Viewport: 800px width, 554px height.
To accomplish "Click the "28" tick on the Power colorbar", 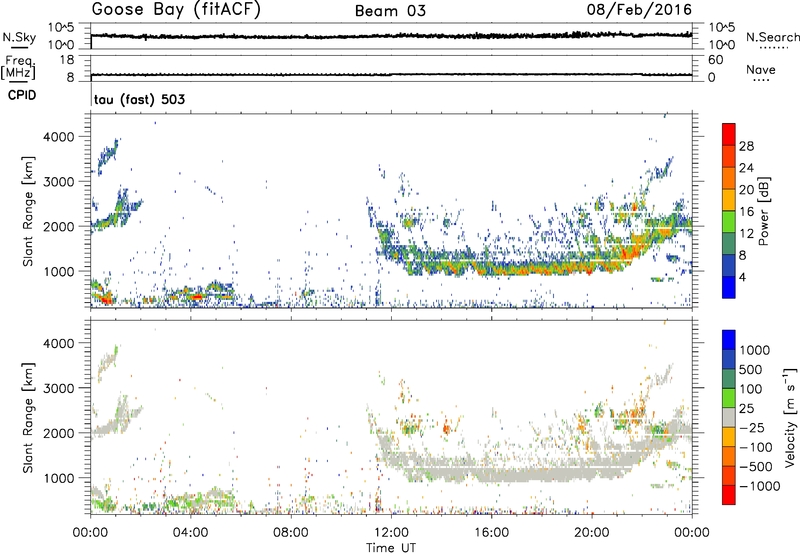I will click(x=746, y=146).
